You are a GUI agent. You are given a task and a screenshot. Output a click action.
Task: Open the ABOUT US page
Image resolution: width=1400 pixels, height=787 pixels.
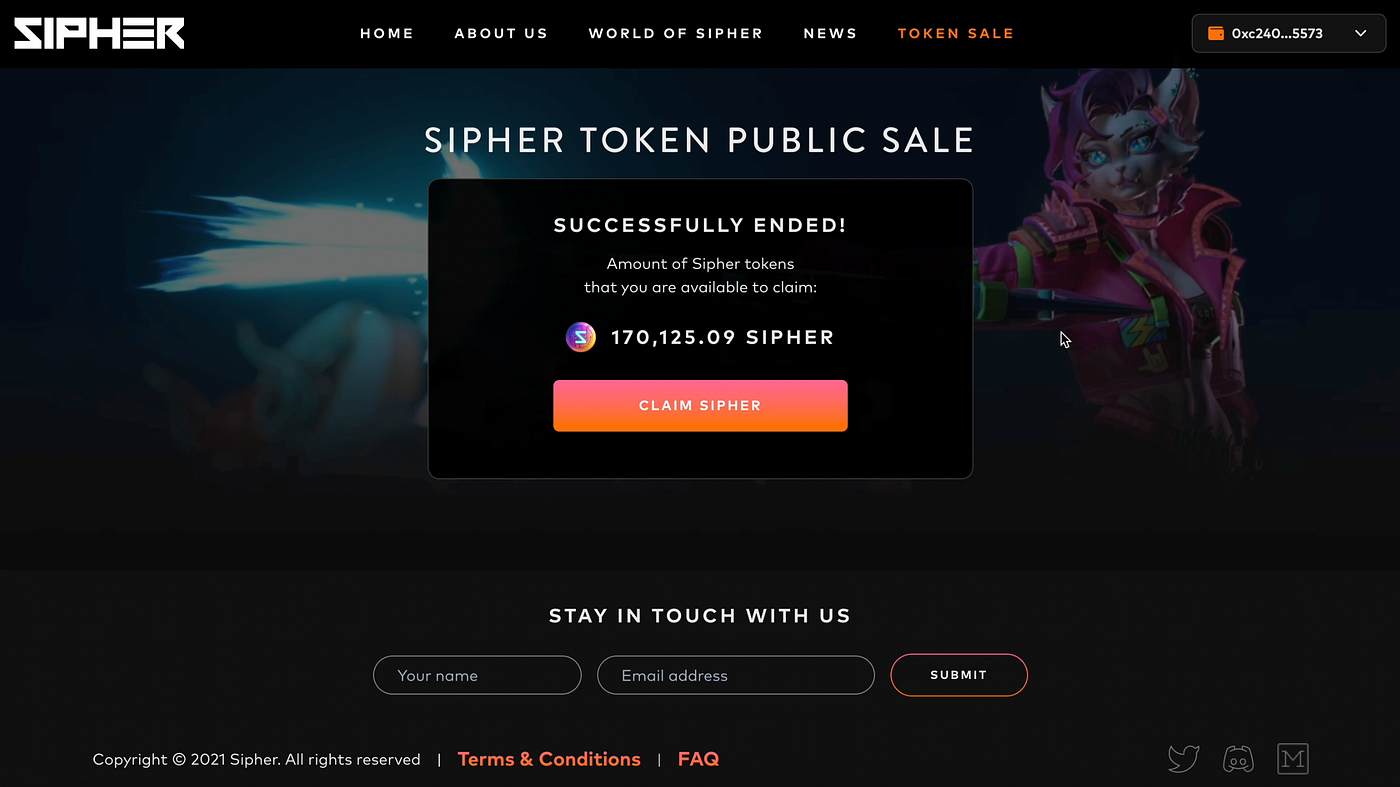coord(501,33)
